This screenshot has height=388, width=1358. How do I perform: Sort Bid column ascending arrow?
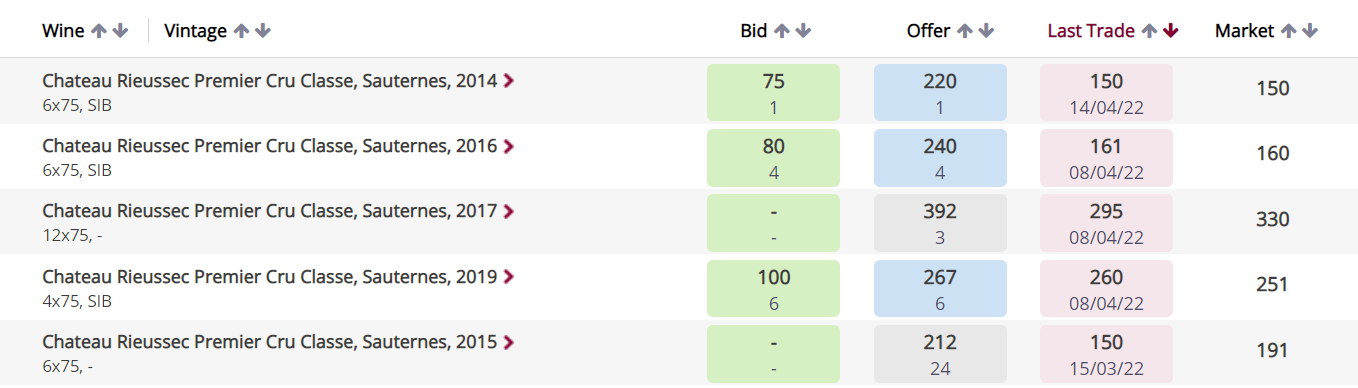[781, 31]
